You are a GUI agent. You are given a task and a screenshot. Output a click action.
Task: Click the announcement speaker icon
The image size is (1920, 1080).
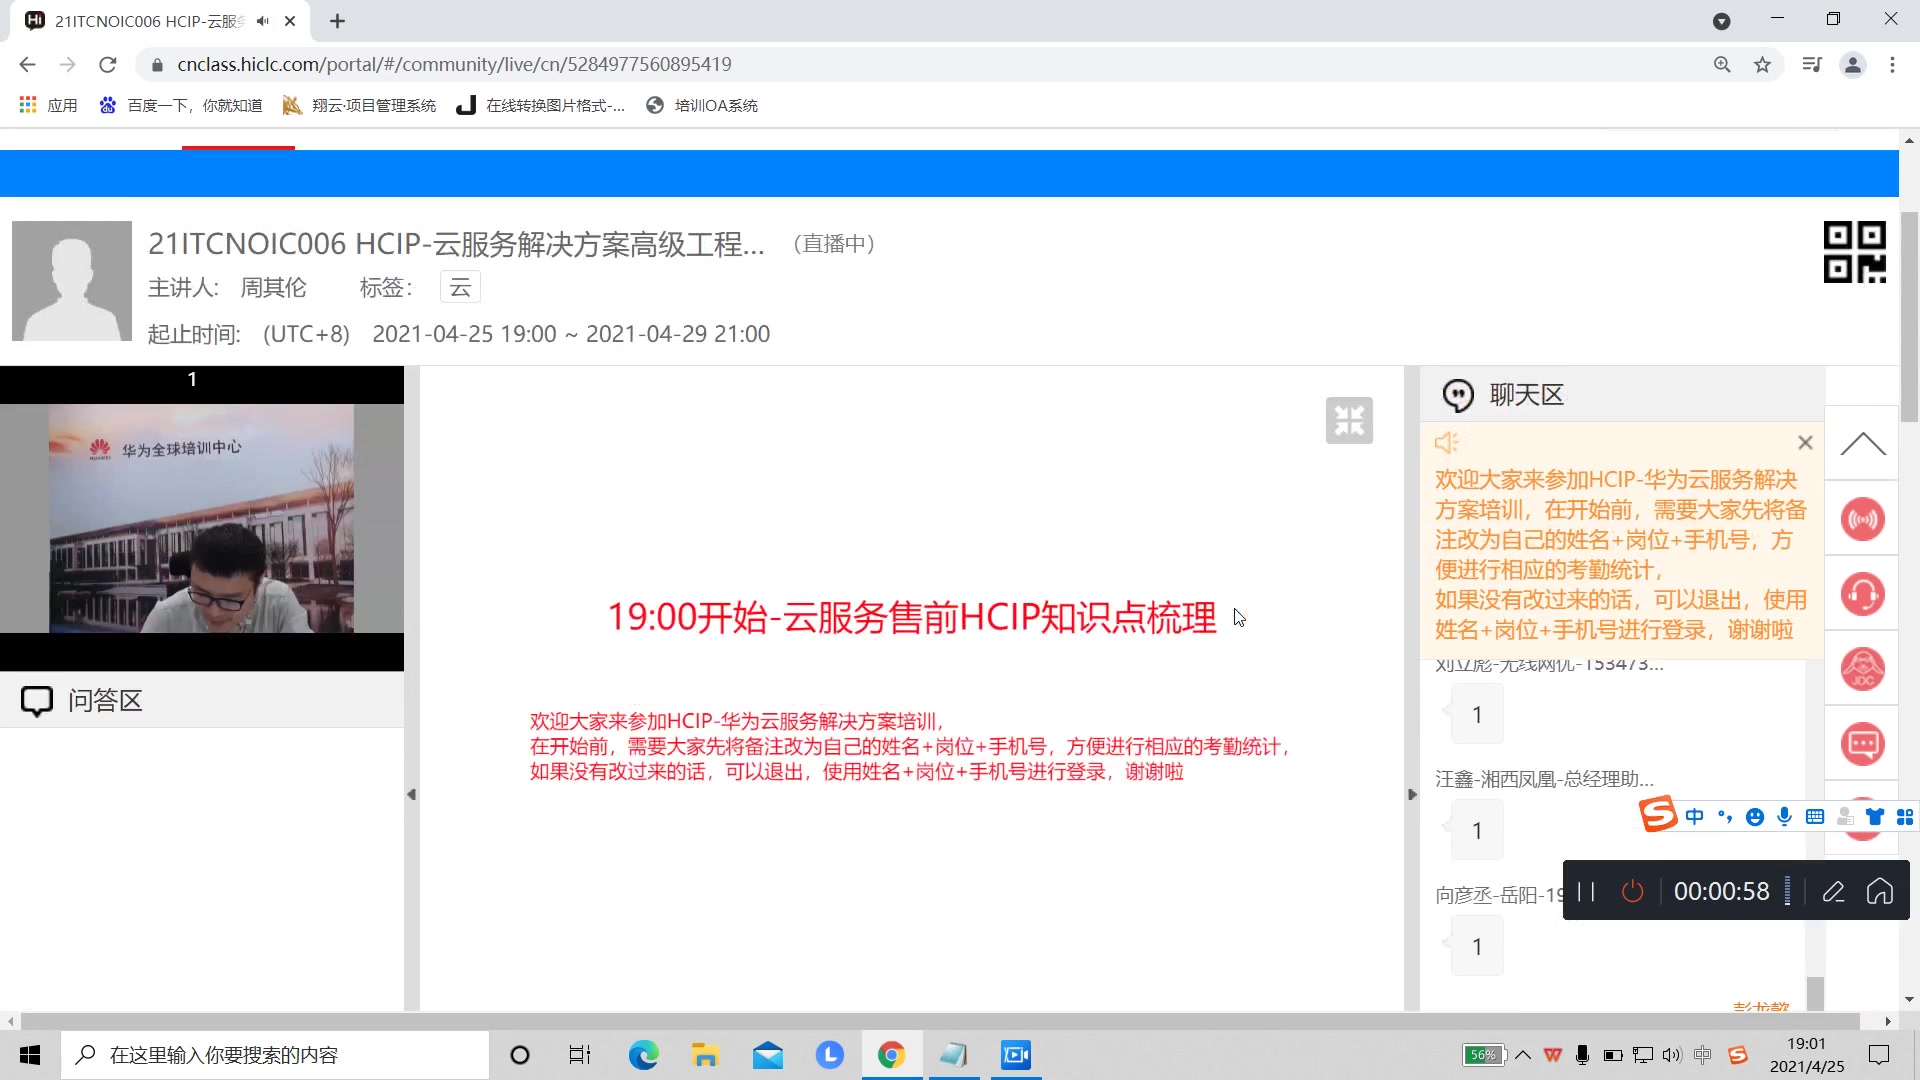point(1447,442)
